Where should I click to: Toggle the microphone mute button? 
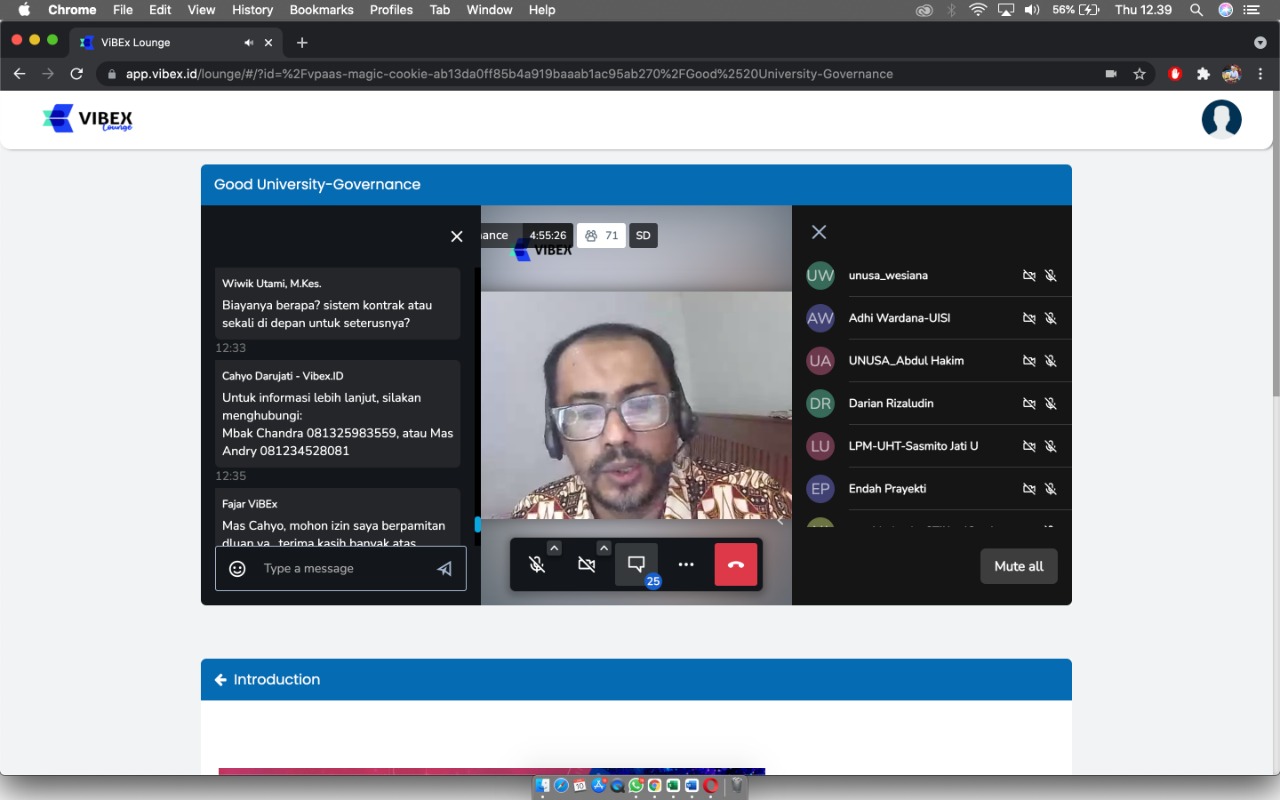click(x=537, y=564)
